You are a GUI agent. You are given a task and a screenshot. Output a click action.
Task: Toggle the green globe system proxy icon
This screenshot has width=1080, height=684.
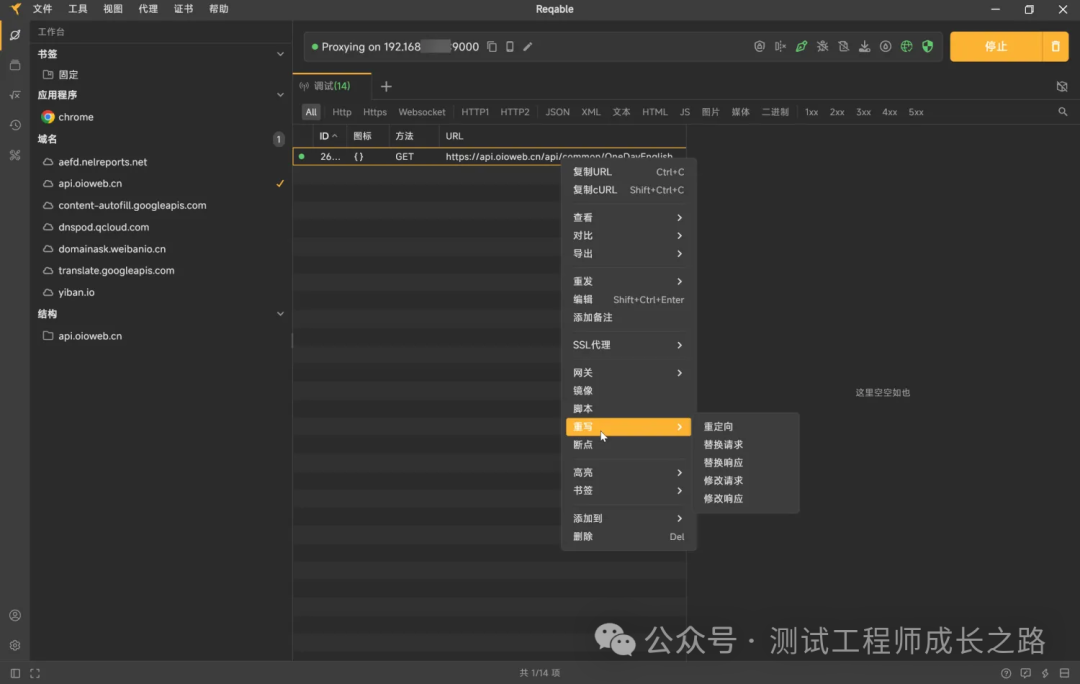pos(906,47)
